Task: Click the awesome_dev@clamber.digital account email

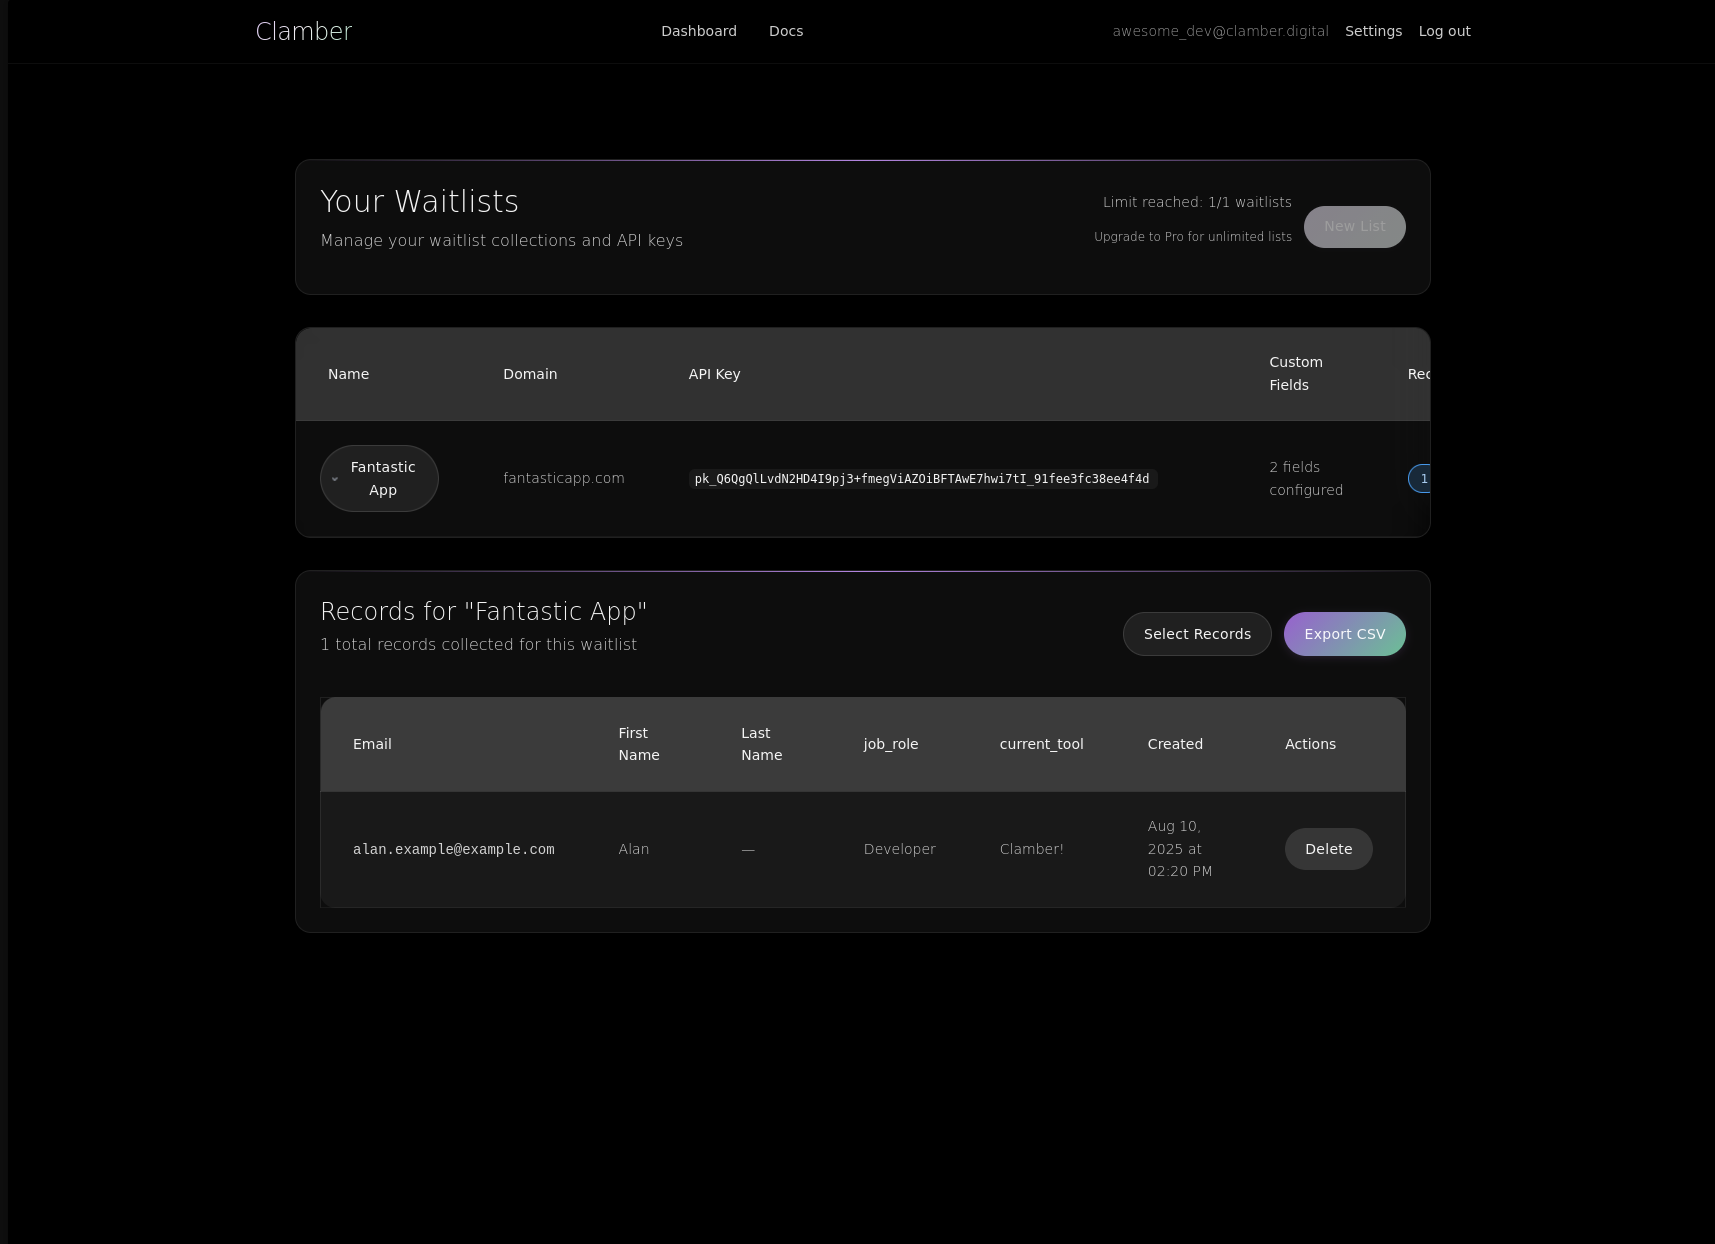Action: click(x=1220, y=31)
